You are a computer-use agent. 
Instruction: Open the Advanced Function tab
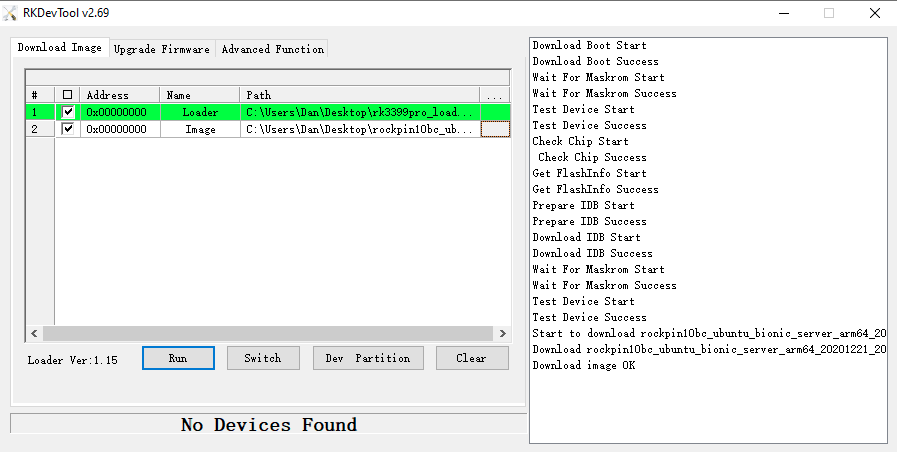click(272, 49)
